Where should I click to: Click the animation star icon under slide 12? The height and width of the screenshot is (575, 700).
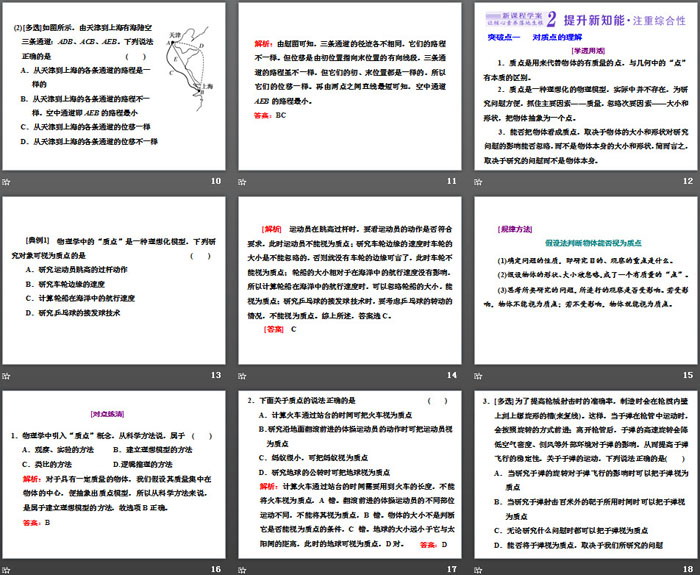(x=477, y=181)
